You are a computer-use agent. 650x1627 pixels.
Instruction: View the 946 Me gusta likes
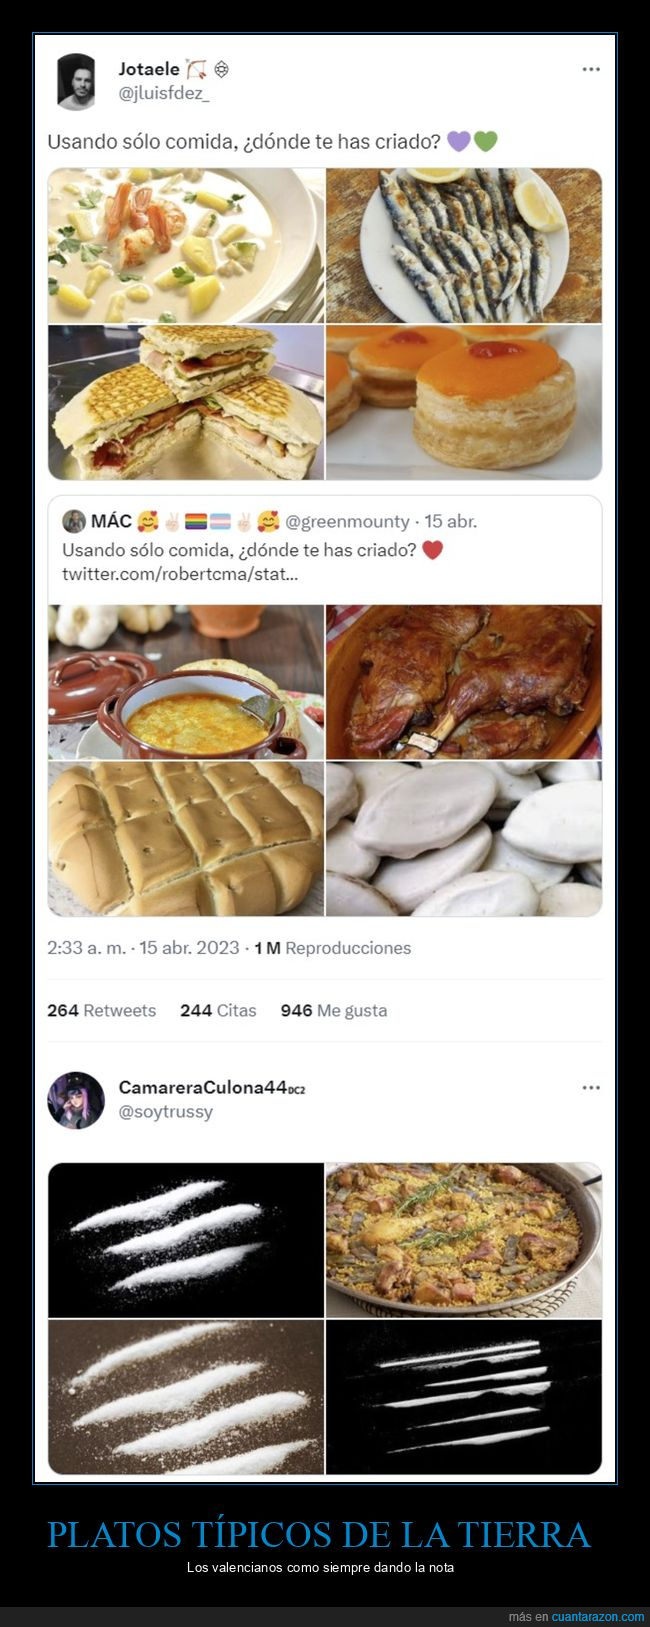tap(333, 1010)
